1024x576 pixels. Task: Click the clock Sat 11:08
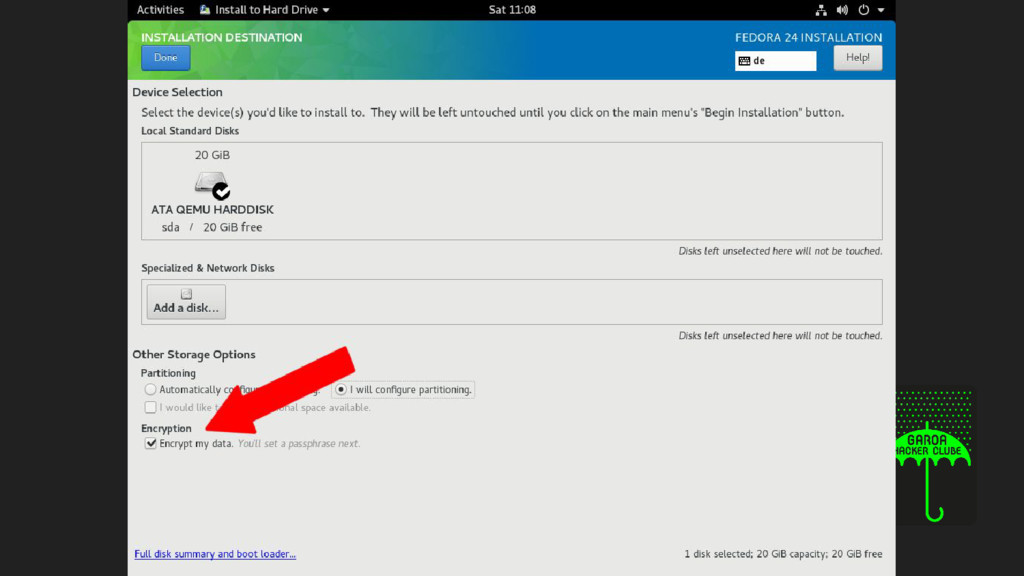512,10
